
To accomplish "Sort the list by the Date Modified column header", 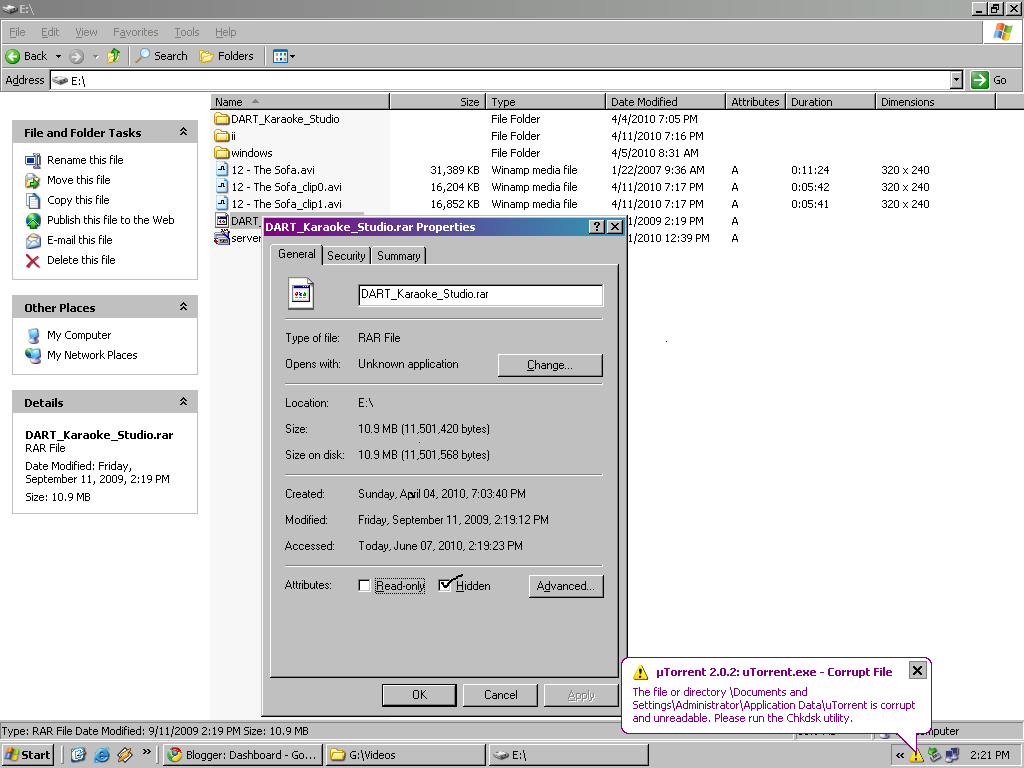I will 665,102.
